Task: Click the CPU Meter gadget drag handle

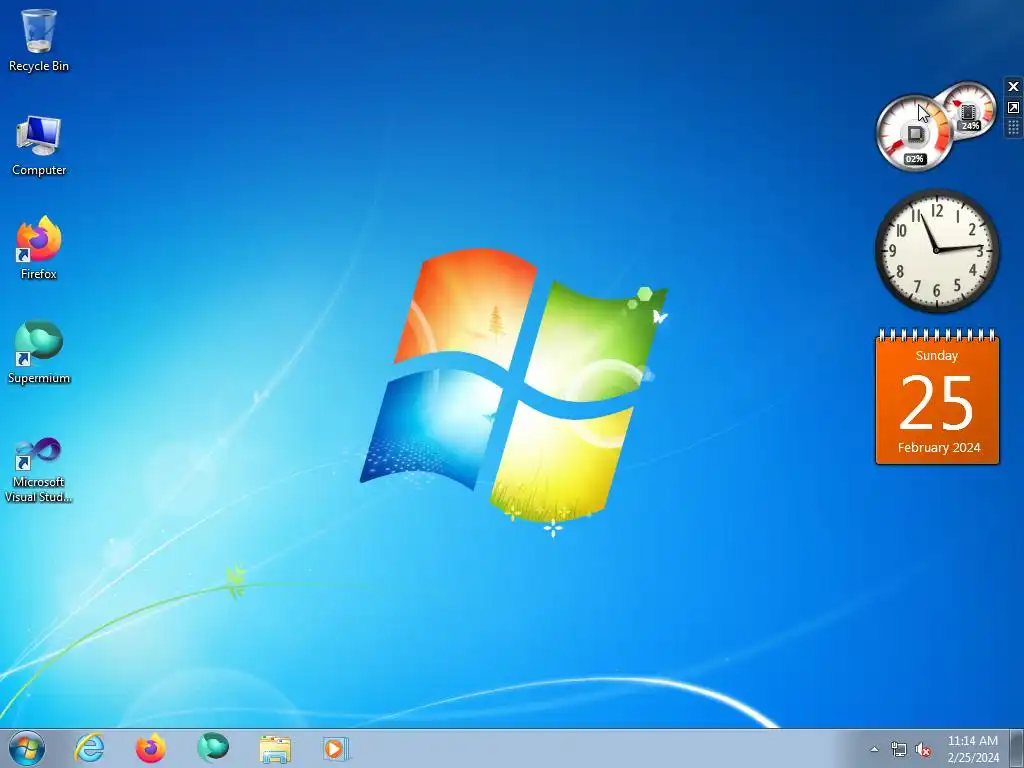Action: tap(1014, 127)
